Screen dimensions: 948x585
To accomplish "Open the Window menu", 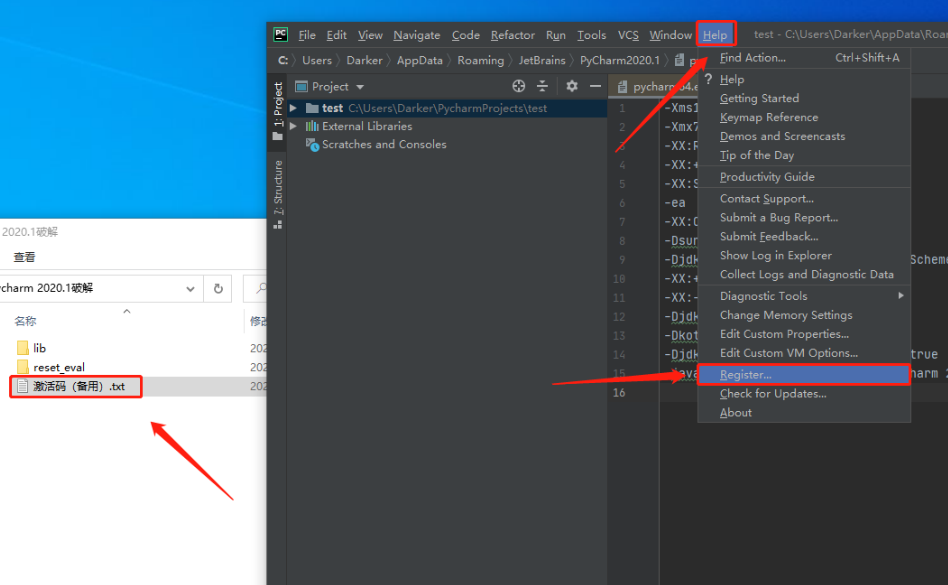I will (x=670, y=35).
